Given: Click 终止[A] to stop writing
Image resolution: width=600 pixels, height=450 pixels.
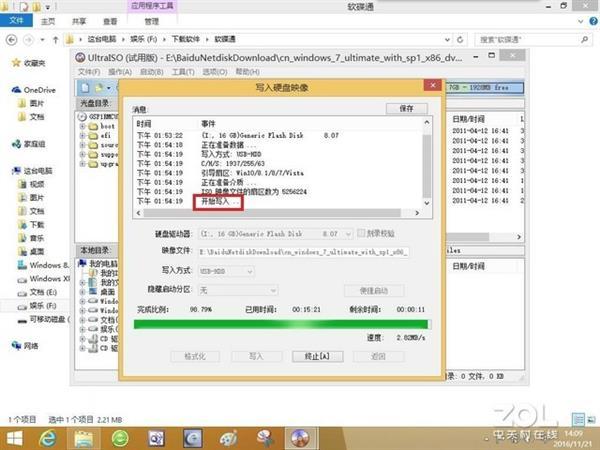Looking at the screenshot, I should pos(317,356).
